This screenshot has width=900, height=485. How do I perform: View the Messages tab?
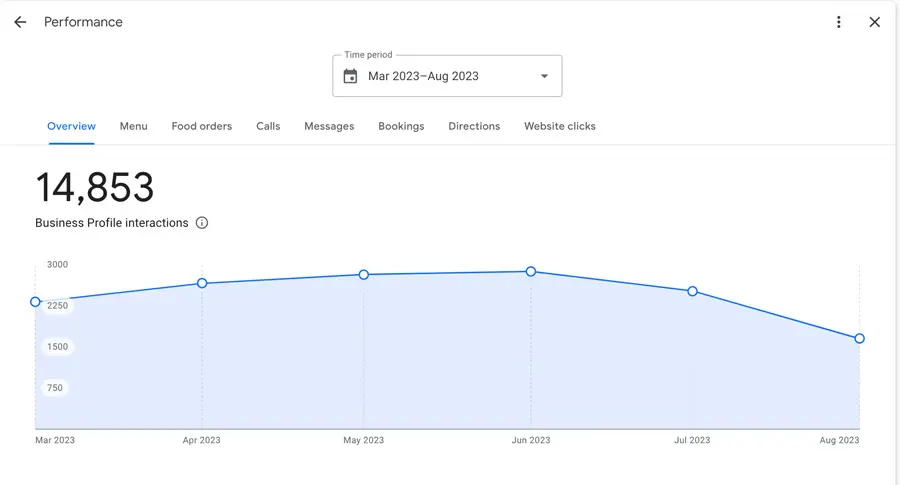329,126
